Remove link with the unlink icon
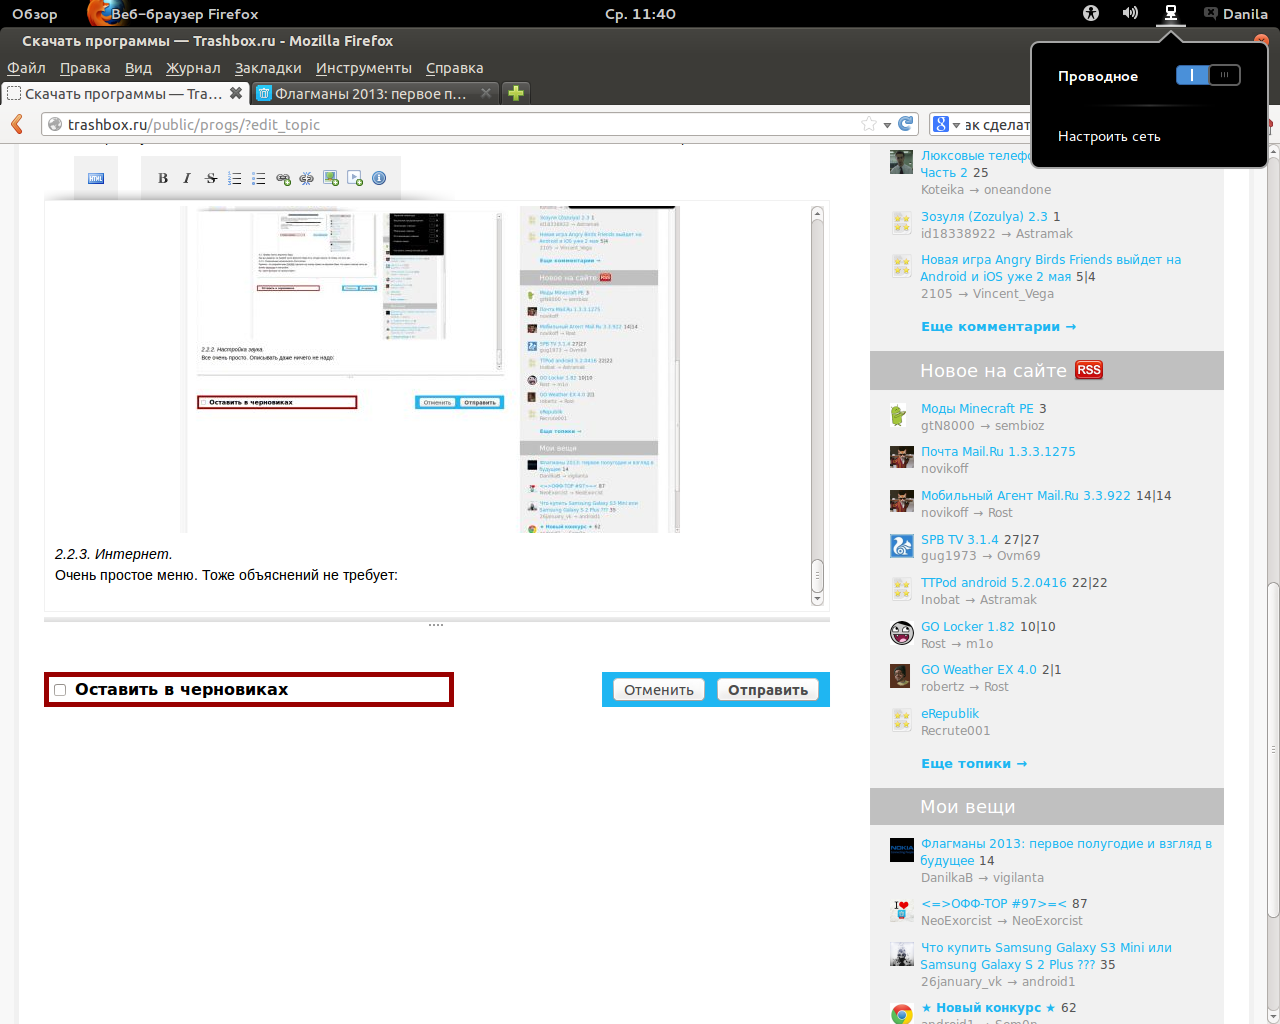 (307, 178)
